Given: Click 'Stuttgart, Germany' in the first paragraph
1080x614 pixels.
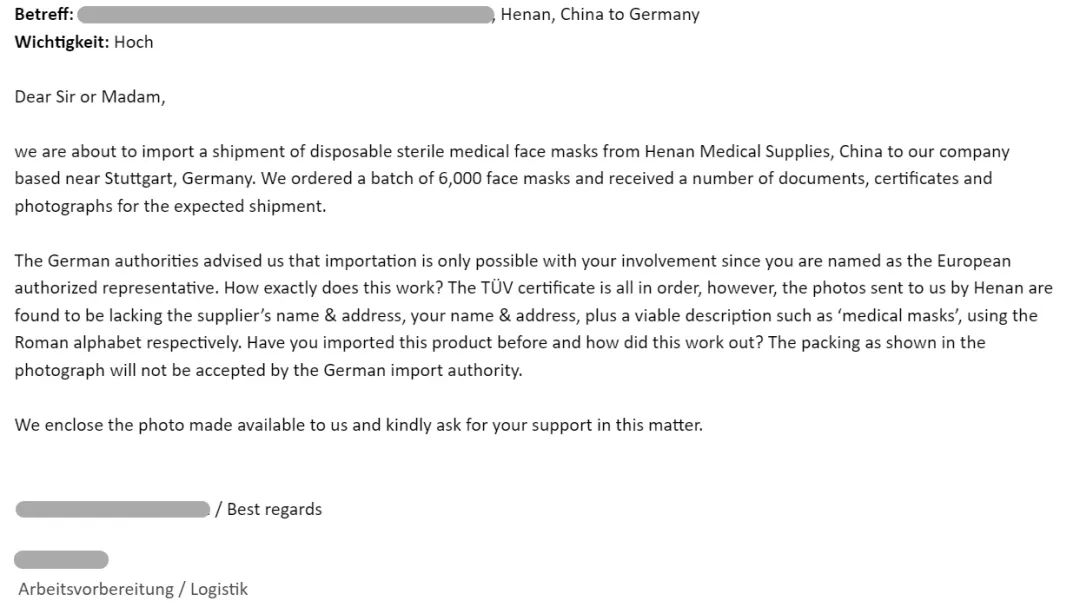Looking at the screenshot, I should coord(178,178).
